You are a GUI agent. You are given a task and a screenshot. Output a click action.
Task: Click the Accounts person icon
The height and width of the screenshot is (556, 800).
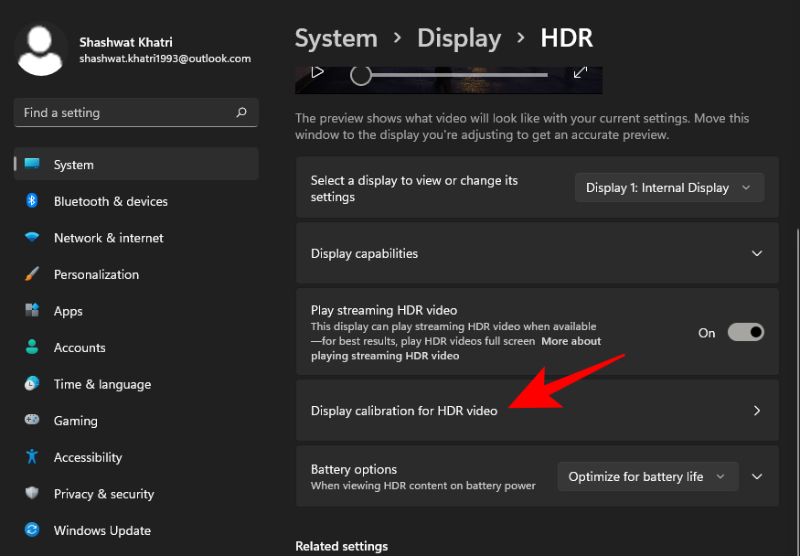[x=32, y=347]
